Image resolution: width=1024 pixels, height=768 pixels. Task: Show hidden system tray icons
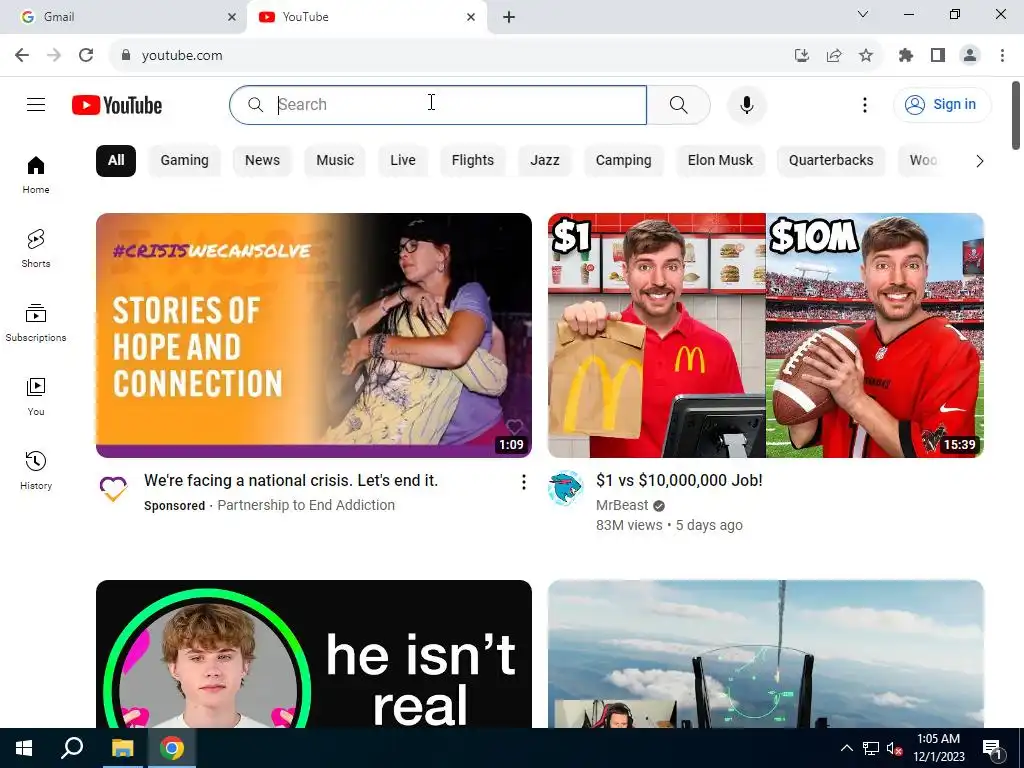point(846,748)
